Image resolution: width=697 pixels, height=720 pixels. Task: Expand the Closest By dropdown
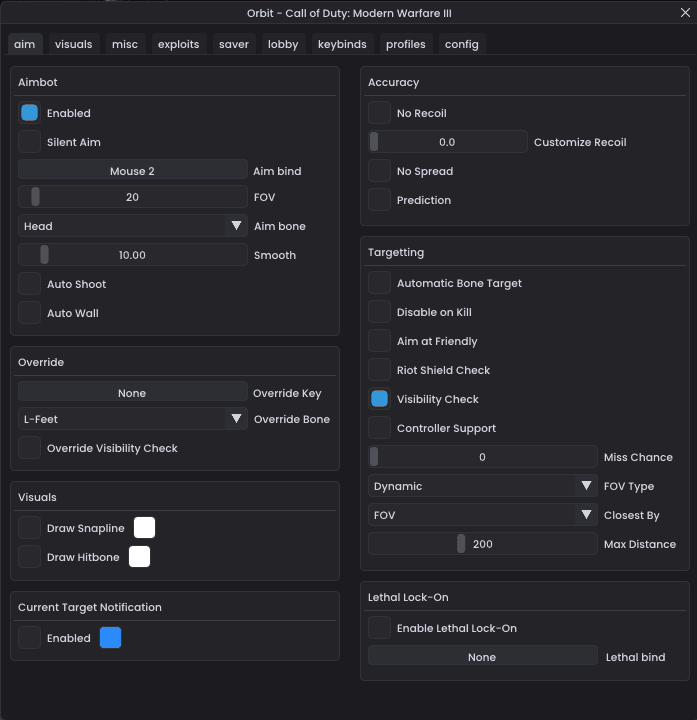[483, 515]
